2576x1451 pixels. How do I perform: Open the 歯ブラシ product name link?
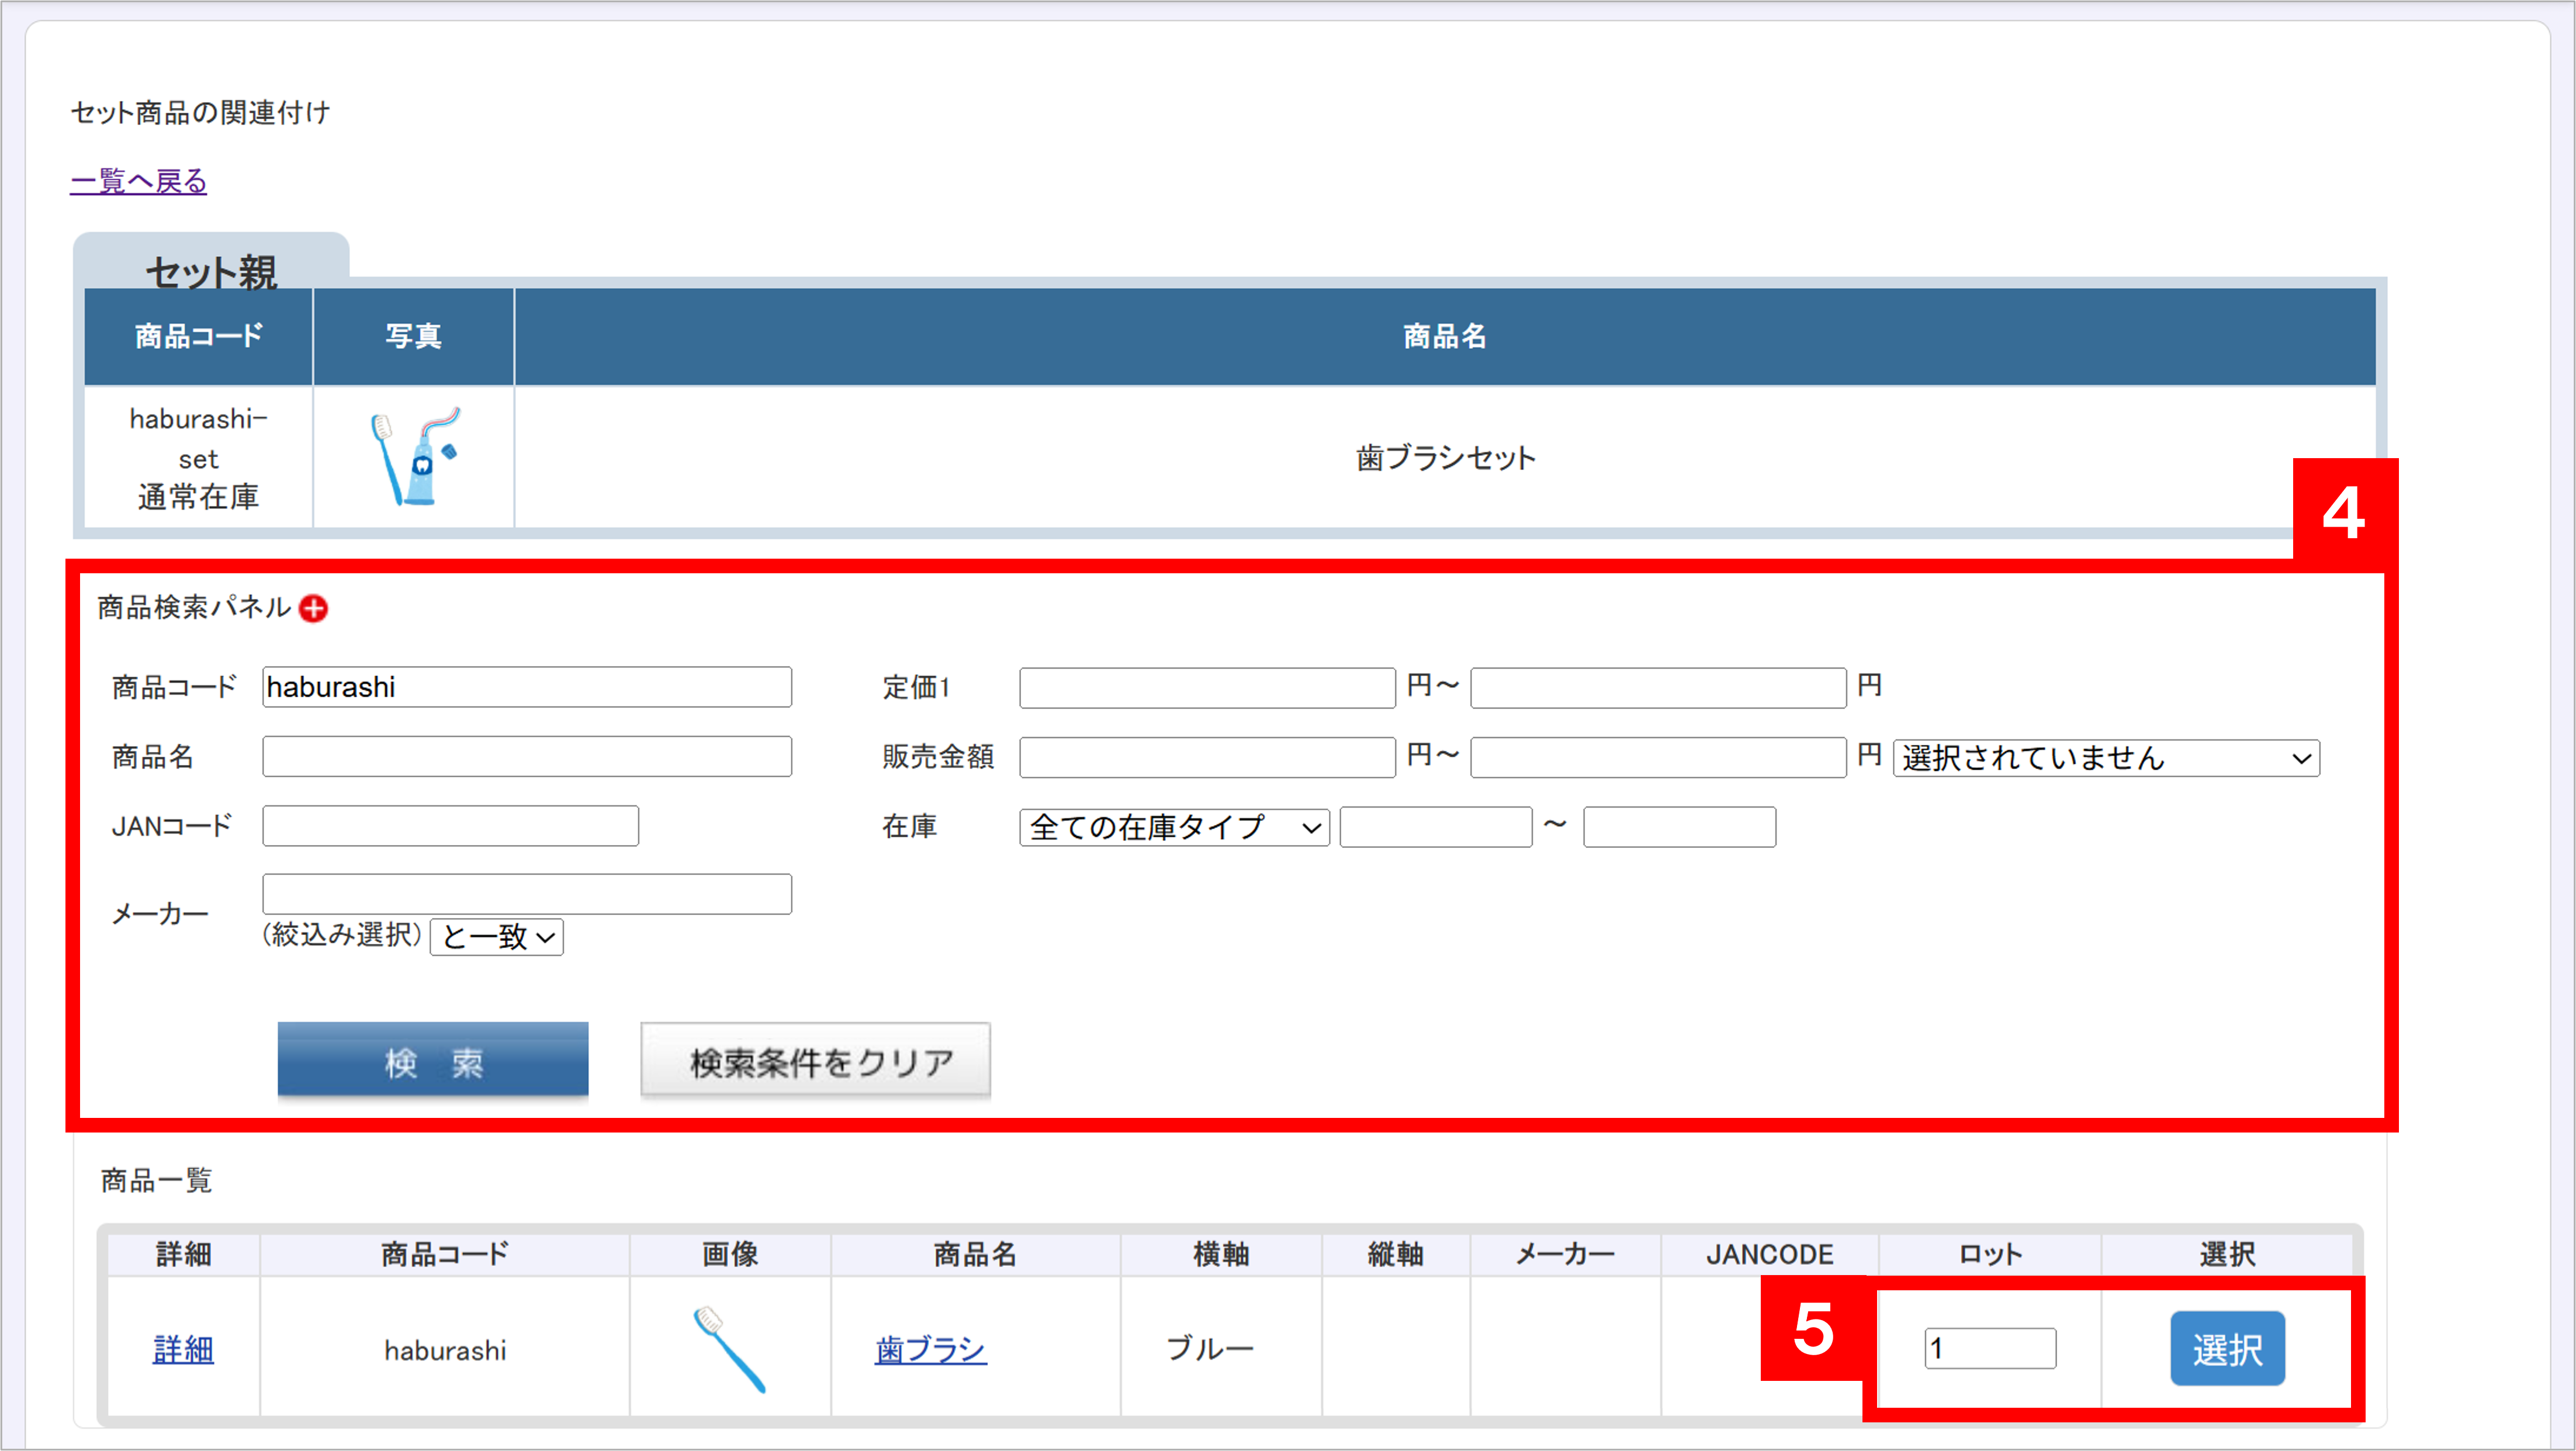point(930,1349)
